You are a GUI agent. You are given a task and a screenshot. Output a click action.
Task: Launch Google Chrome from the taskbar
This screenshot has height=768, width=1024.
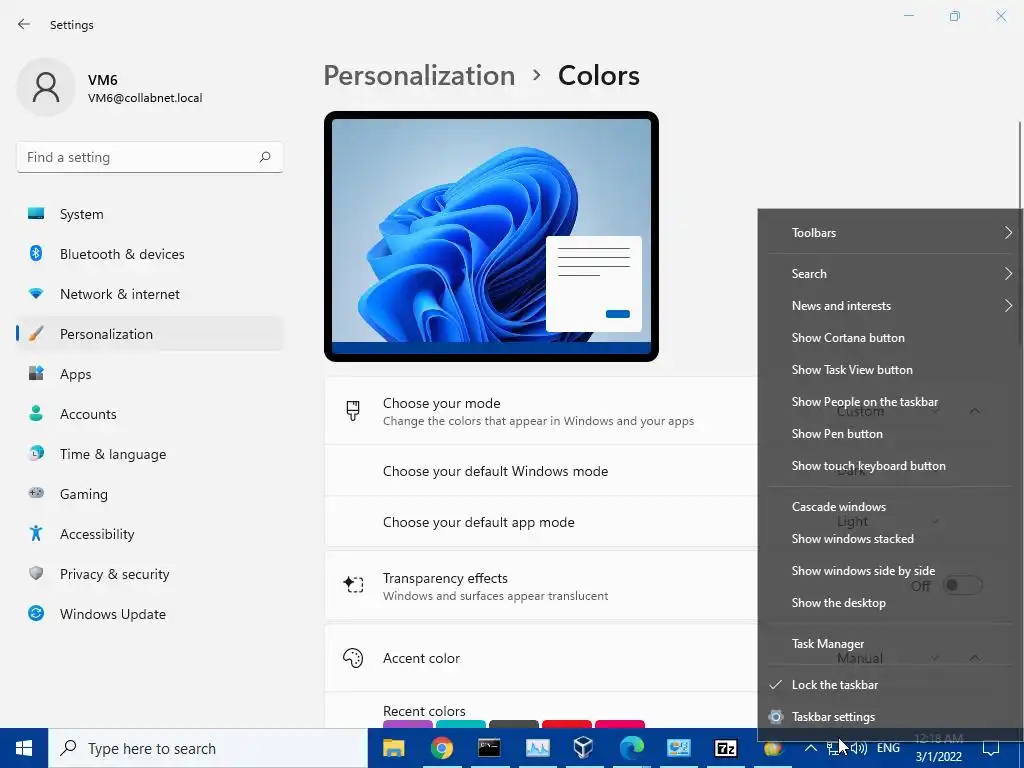[441, 748]
